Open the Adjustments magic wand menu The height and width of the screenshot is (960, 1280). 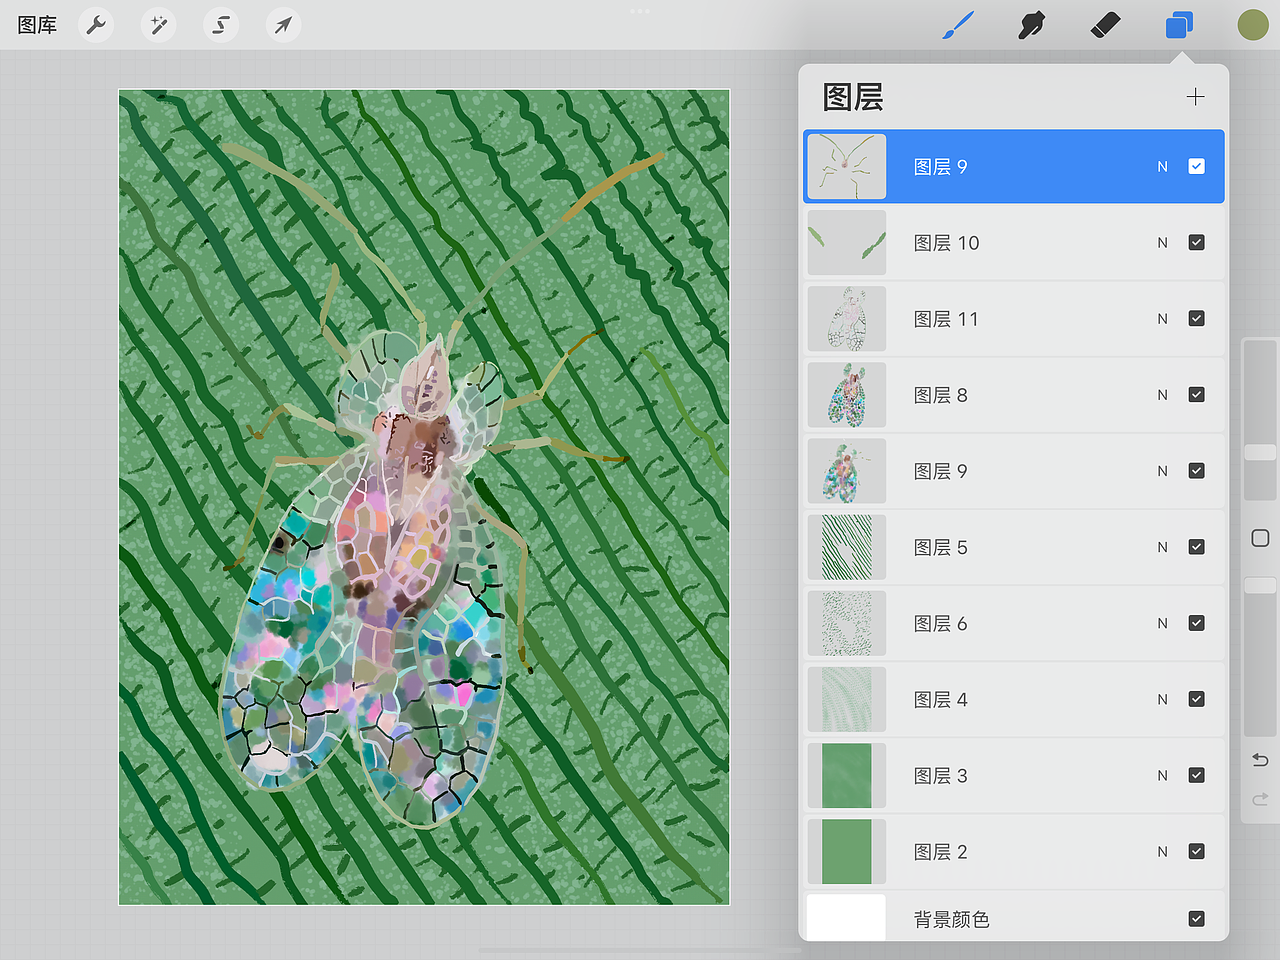click(x=159, y=24)
